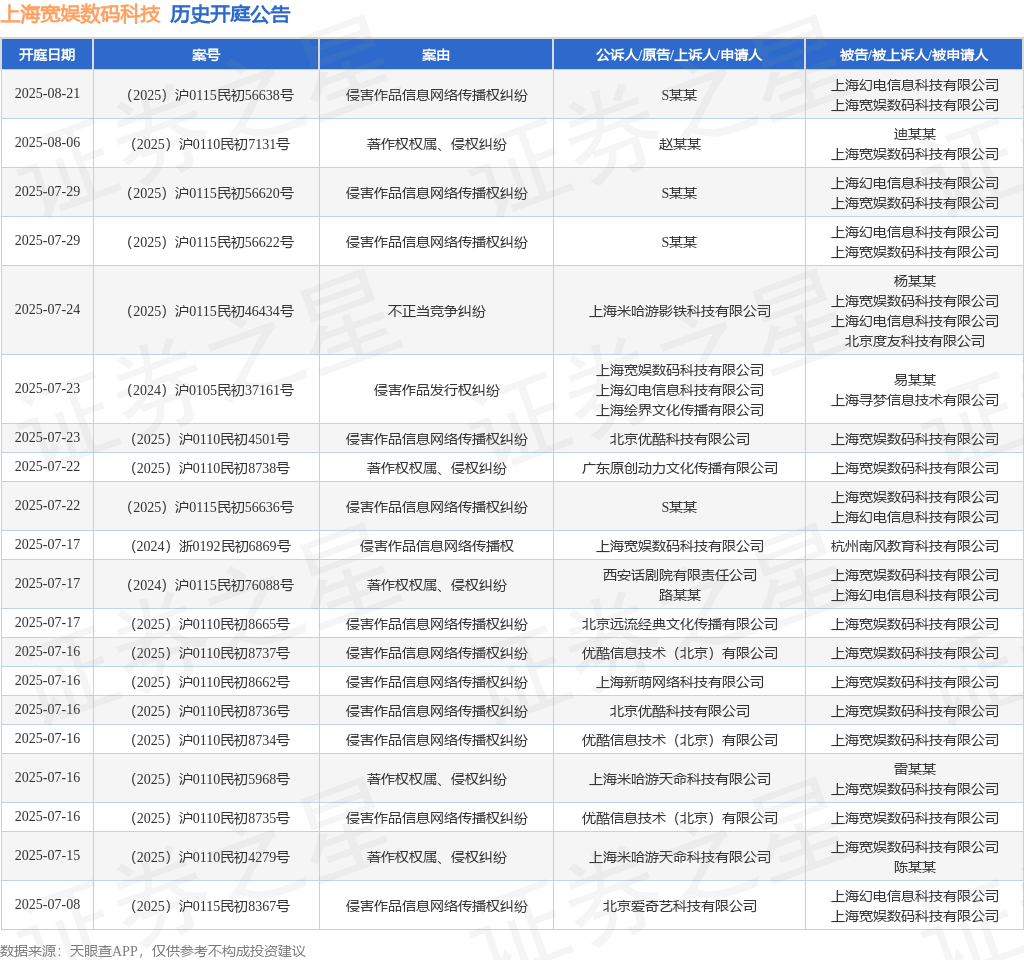Click plaintiff 上海米哈游影铁科技有限公司
1024x960 pixels.
(x=679, y=312)
